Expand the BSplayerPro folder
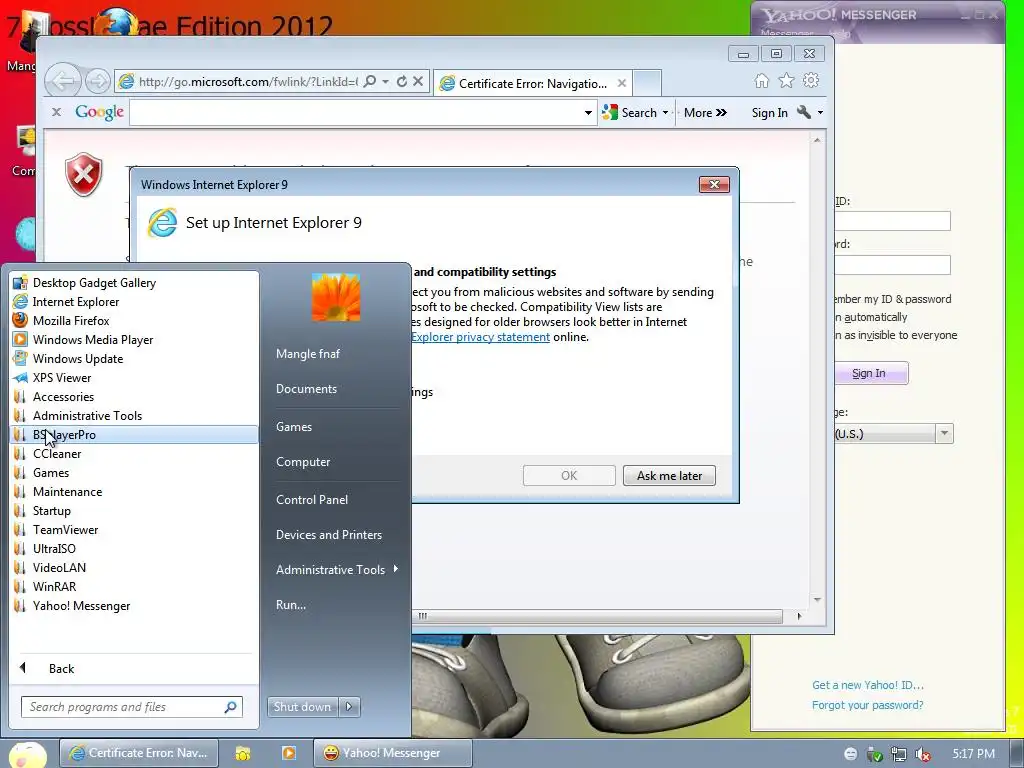This screenshot has width=1024, height=768. 134,434
